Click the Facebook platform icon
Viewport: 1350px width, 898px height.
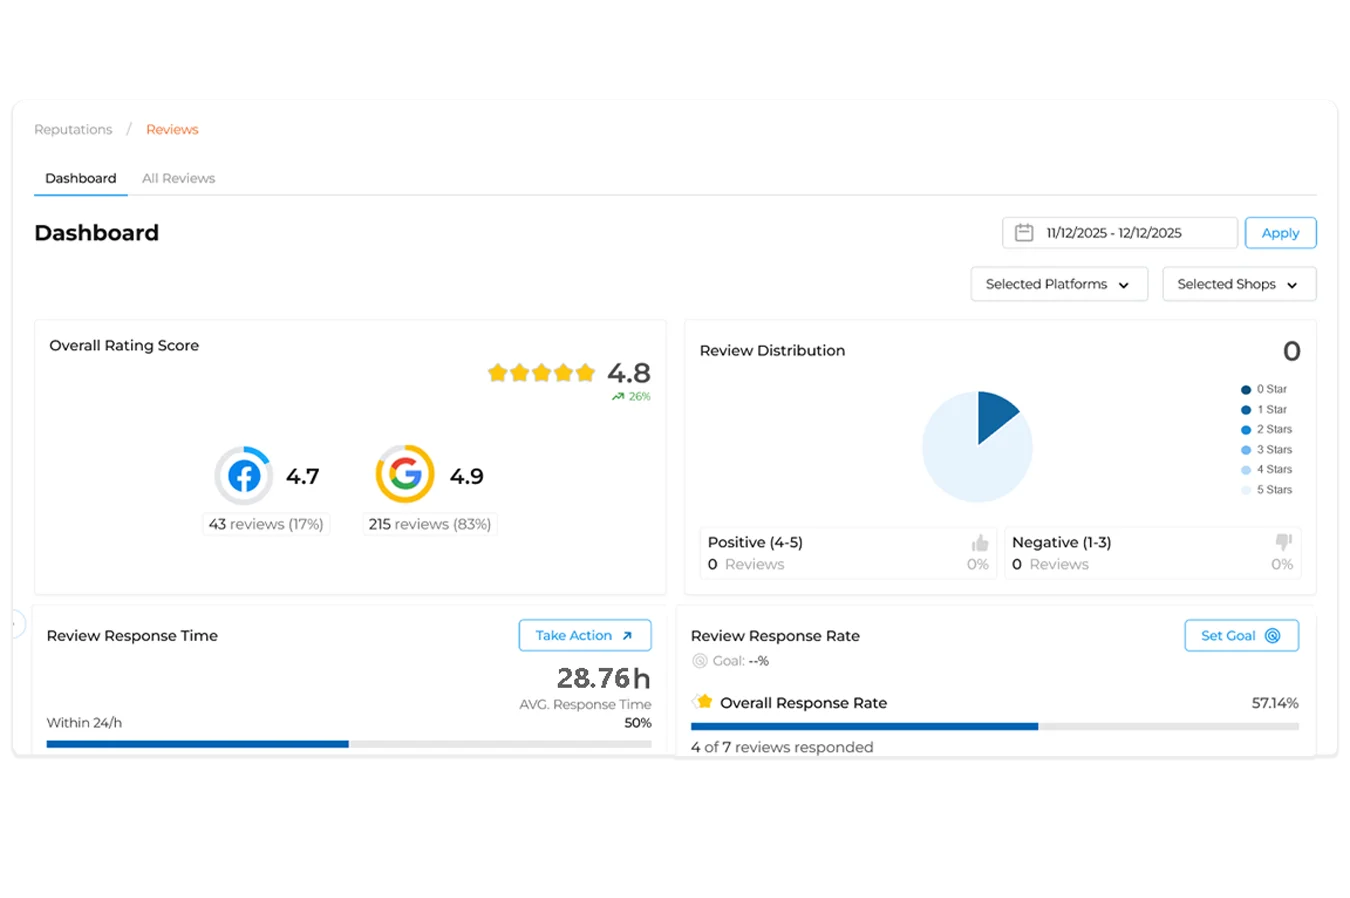pos(244,475)
